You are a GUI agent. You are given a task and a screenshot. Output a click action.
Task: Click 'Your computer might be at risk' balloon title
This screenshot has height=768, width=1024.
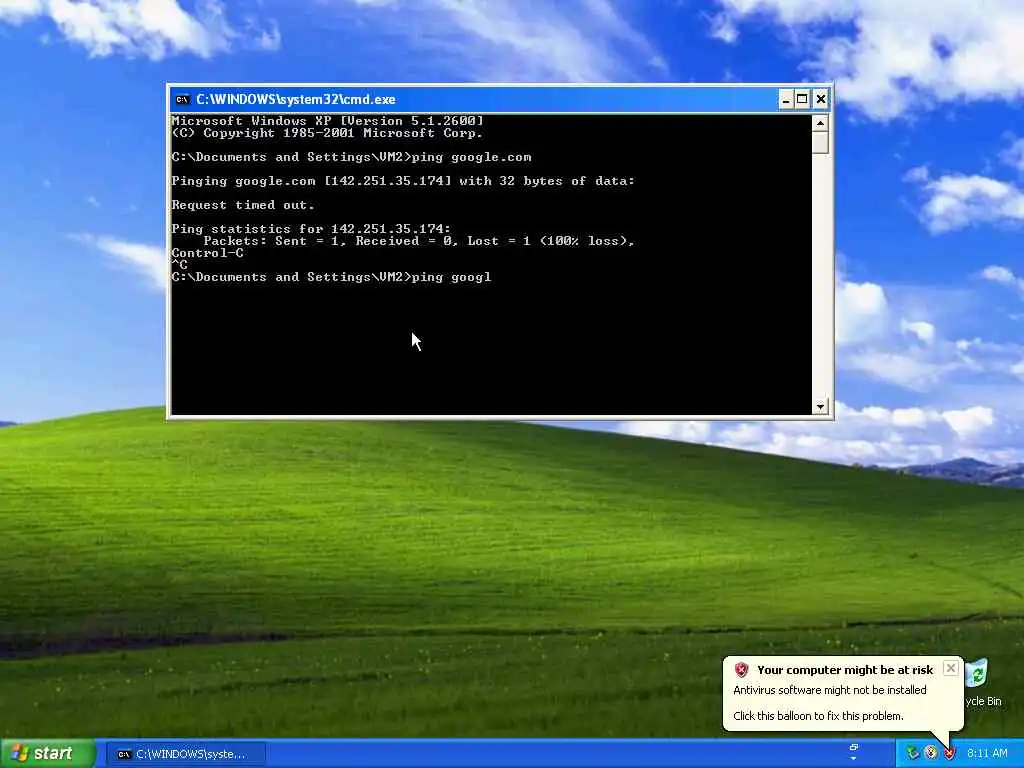[845, 670]
